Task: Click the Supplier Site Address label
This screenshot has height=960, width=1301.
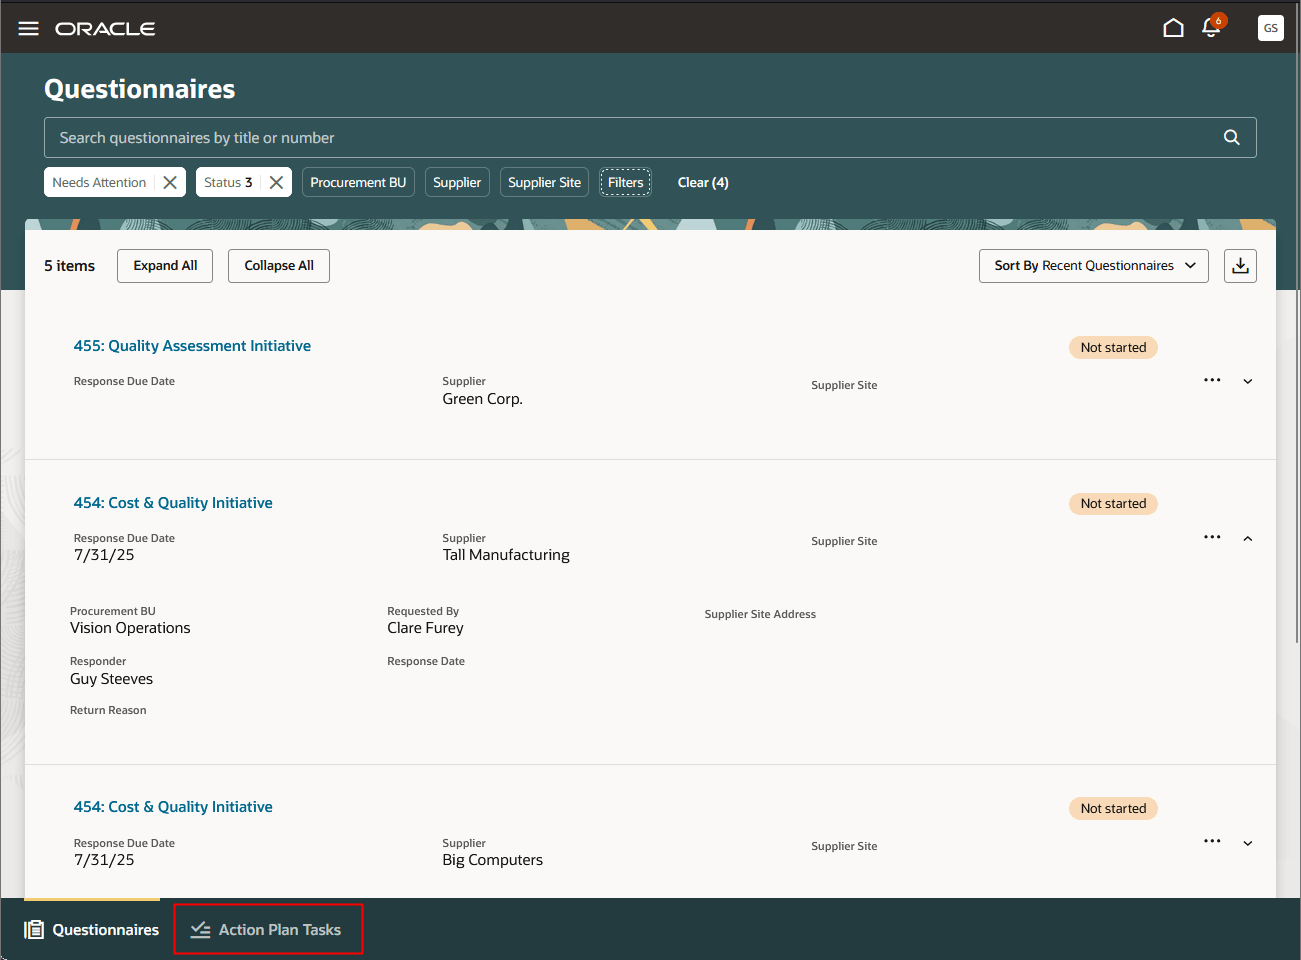Action: (x=760, y=614)
